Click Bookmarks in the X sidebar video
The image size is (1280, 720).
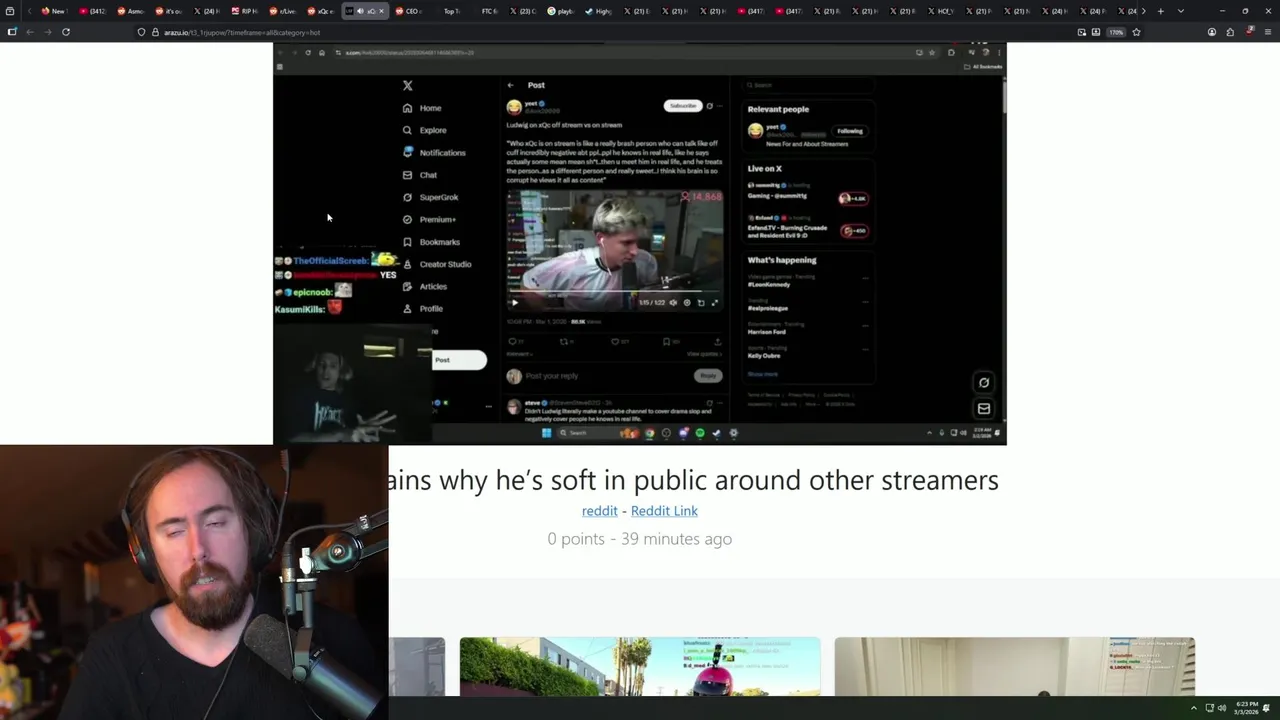[431, 242]
